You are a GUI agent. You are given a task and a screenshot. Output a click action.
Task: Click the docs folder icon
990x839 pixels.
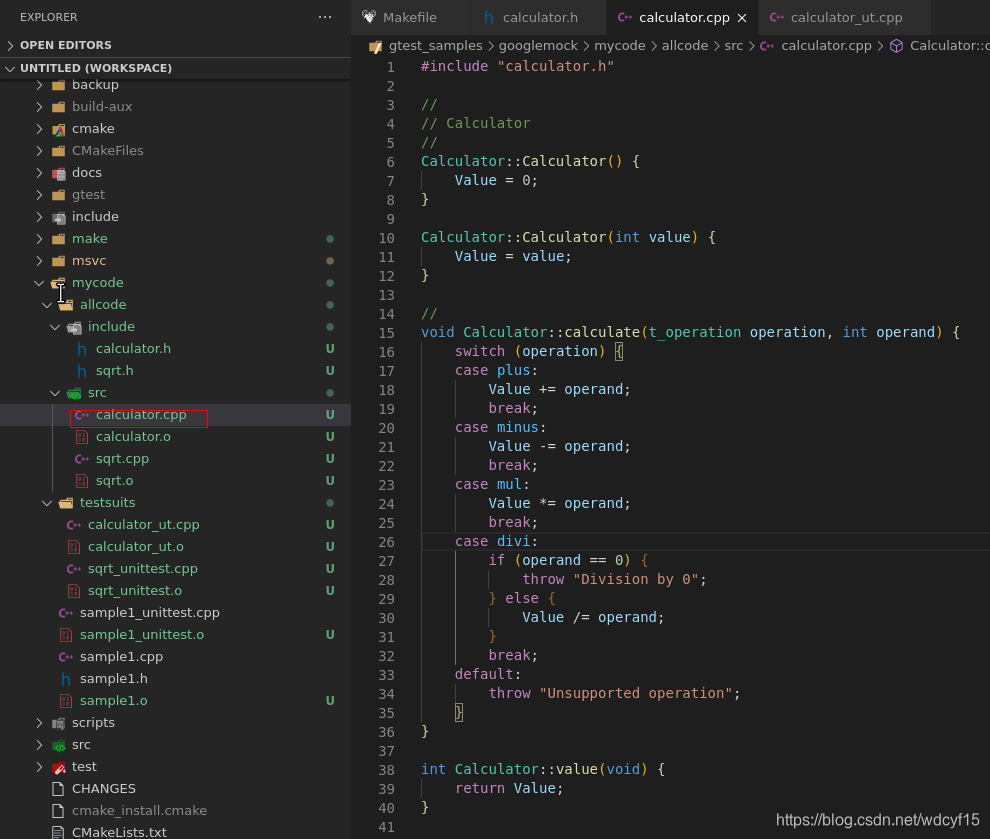59,173
